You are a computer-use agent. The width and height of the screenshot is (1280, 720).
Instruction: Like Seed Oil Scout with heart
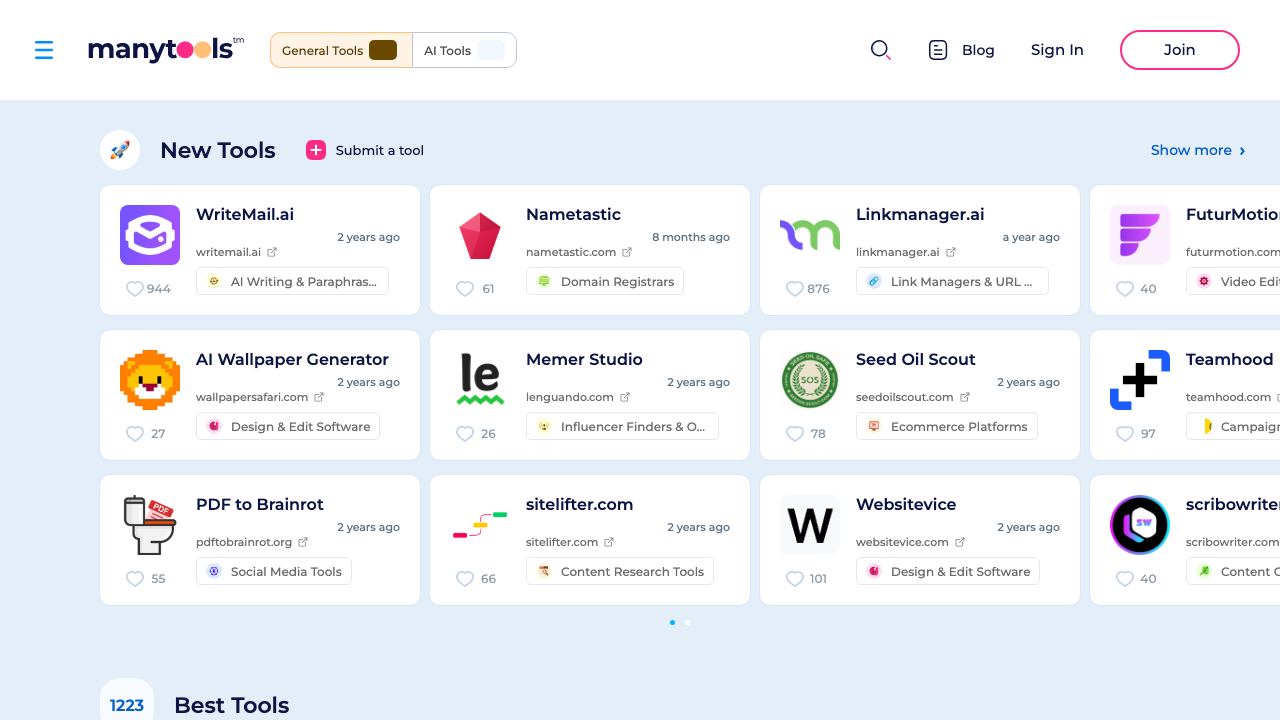(794, 433)
